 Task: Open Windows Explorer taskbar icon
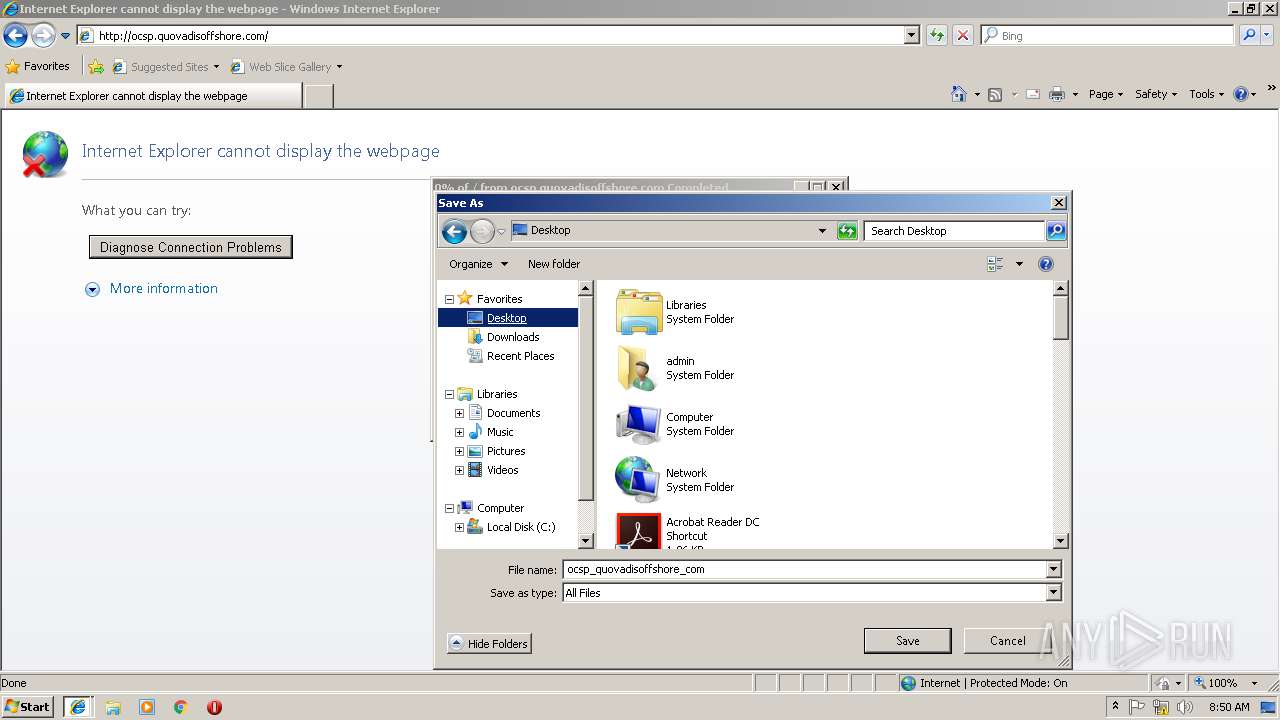[x=113, y=707]
